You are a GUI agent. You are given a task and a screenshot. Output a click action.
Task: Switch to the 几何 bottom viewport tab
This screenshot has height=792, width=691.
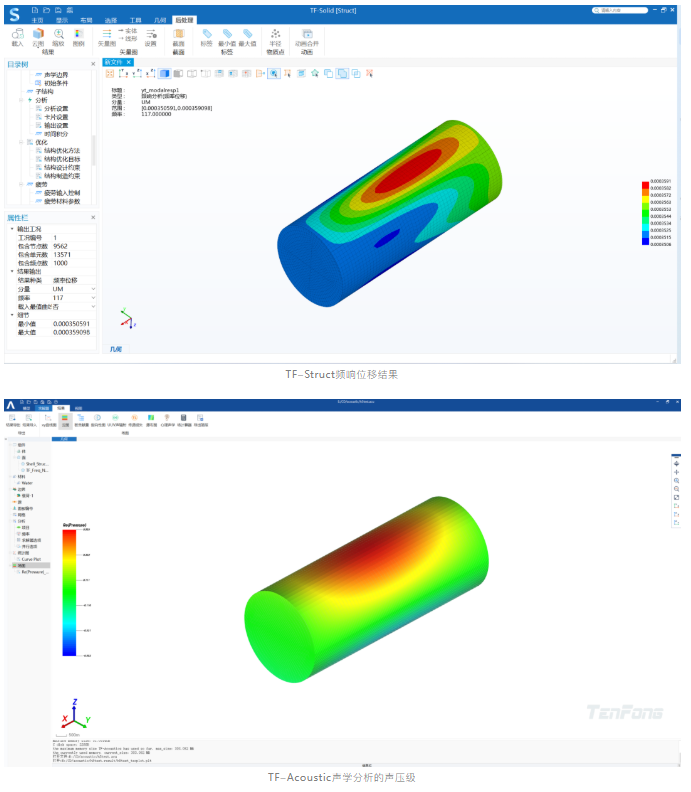tap(116, 349)
